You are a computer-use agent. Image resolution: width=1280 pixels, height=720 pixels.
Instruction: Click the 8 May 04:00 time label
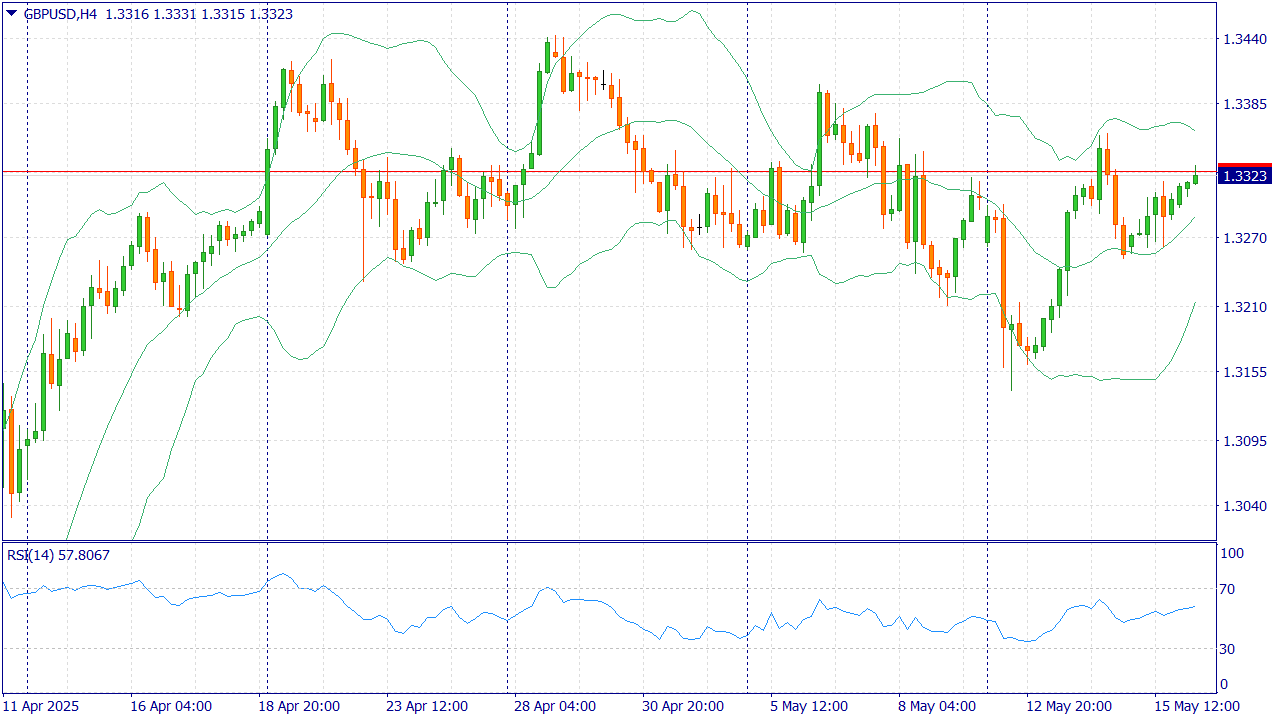click(x=939, y=706)
